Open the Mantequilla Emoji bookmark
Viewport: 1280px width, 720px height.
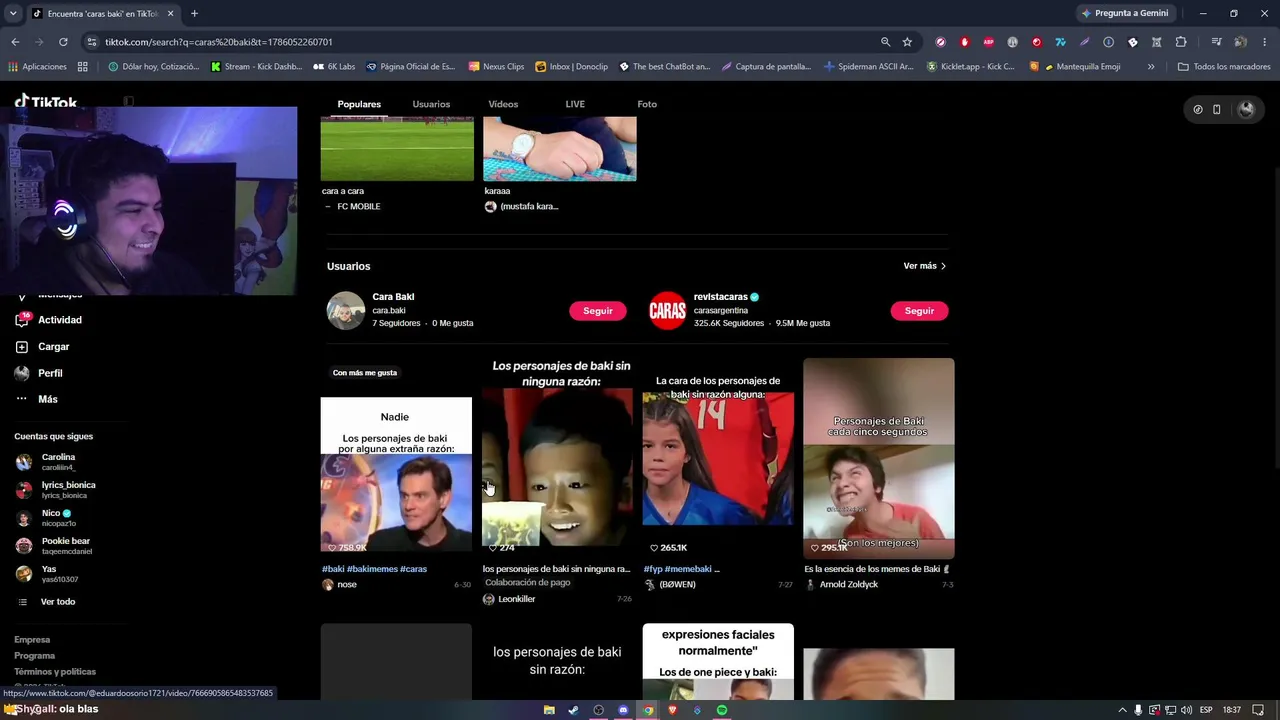pyautogui.click(x=1082, y=67)
